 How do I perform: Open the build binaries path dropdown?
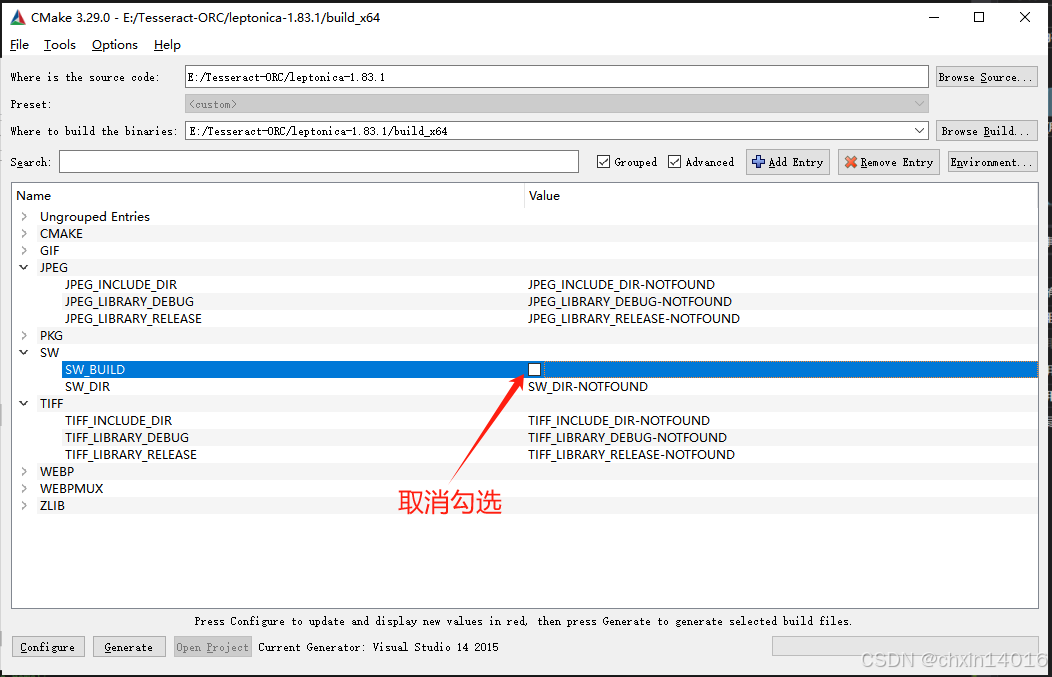(x=919, y=131)
